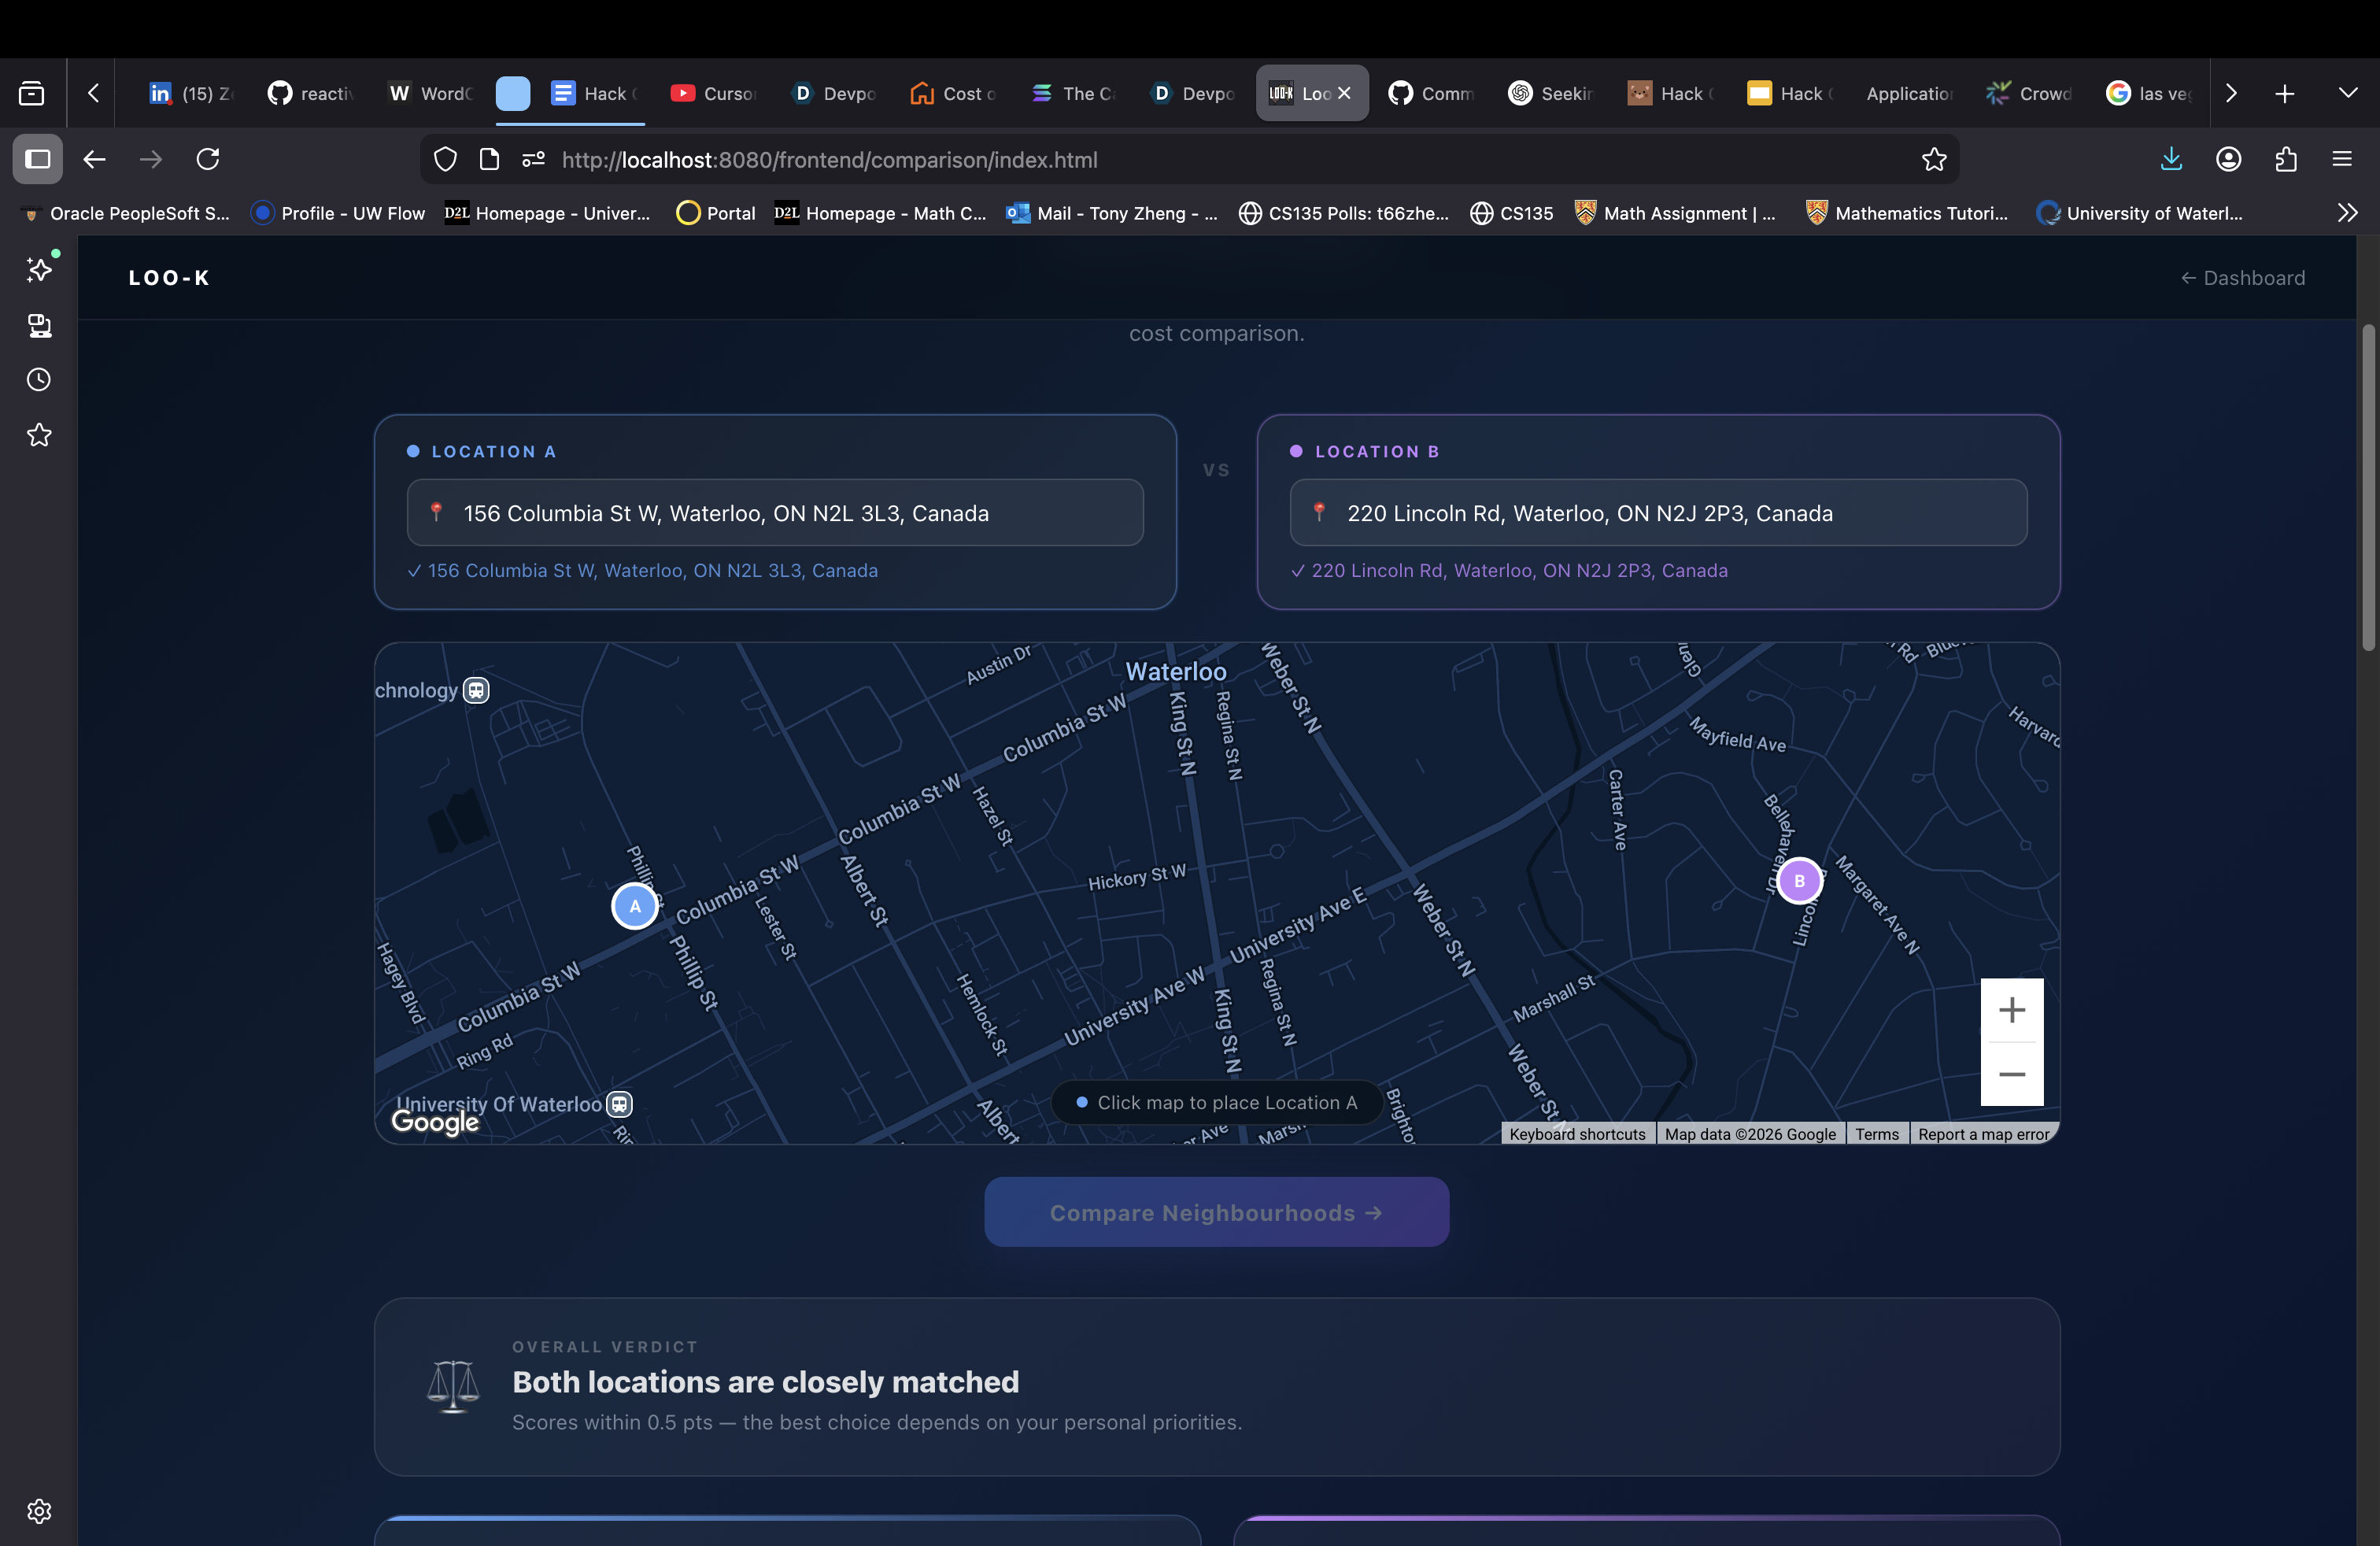This screenshot has height=1546, width=2380.
Task: Click Compare Neighbourhoods button
Action: (x=1216, y=1212)
